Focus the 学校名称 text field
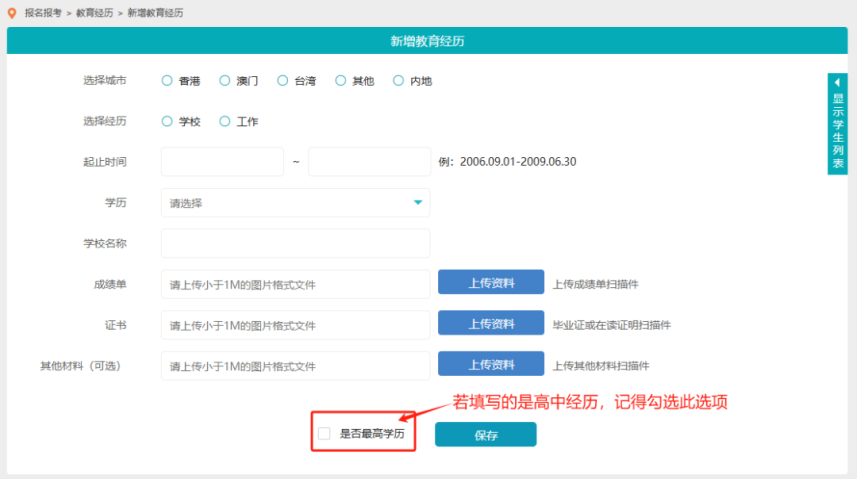Image resolution: width=857 pixels, height=479 pixels. (x=295, y=243)
